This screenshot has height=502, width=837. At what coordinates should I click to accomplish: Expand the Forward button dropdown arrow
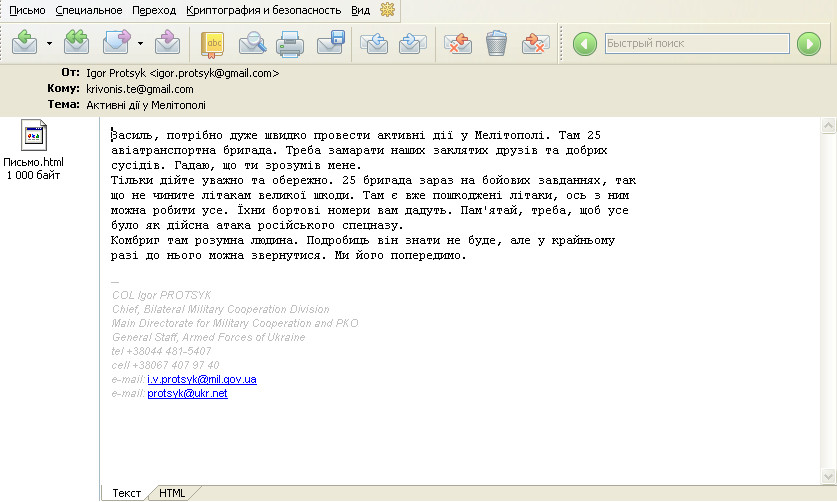[x=140, y=44]
